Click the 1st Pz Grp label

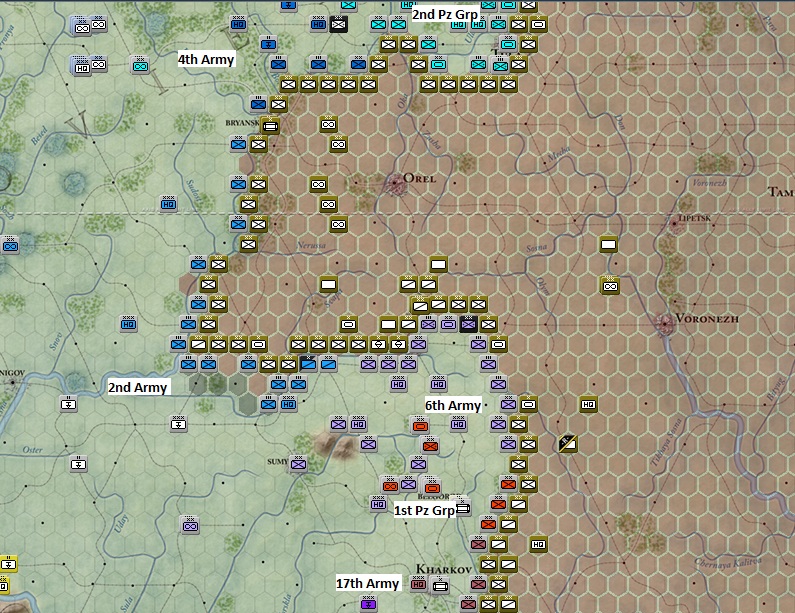click(x=424, y=510)
